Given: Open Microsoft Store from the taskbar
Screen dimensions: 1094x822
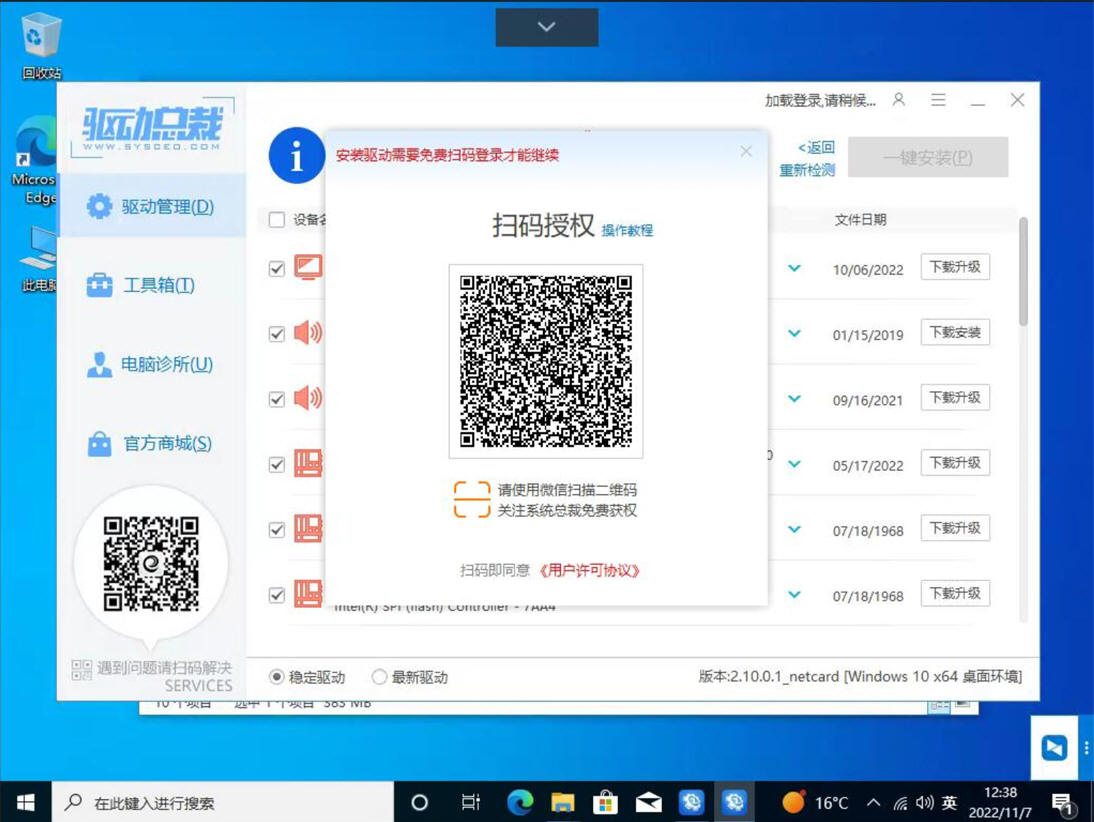Looking at the screenshot, I should [605, 802].
